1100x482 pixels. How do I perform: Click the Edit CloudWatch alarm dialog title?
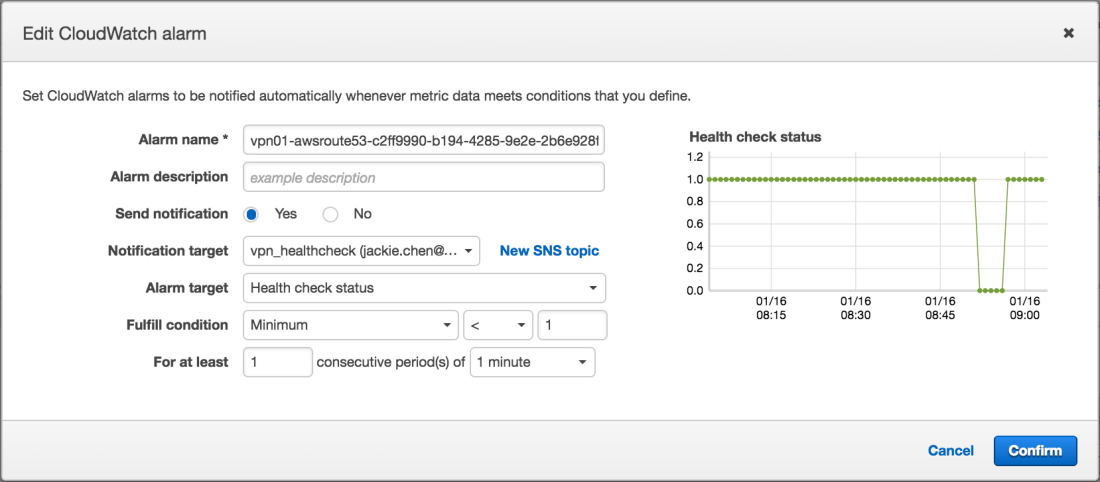(114, 33)
